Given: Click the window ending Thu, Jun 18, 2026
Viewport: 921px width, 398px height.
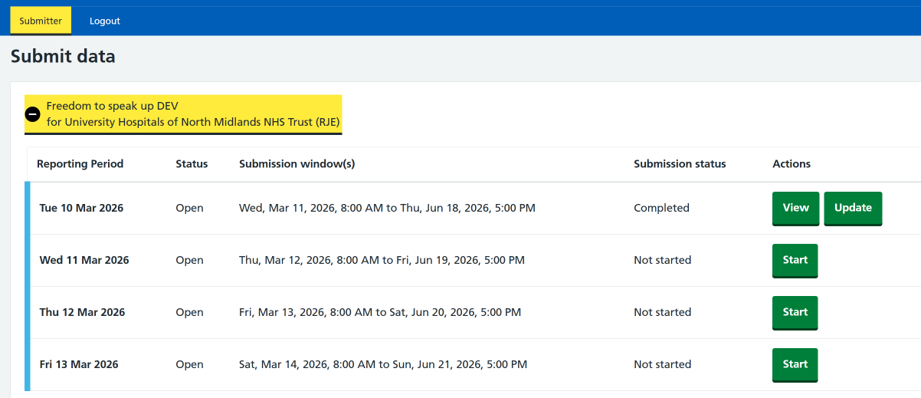Looking at the screenshot, I should 387,208.
